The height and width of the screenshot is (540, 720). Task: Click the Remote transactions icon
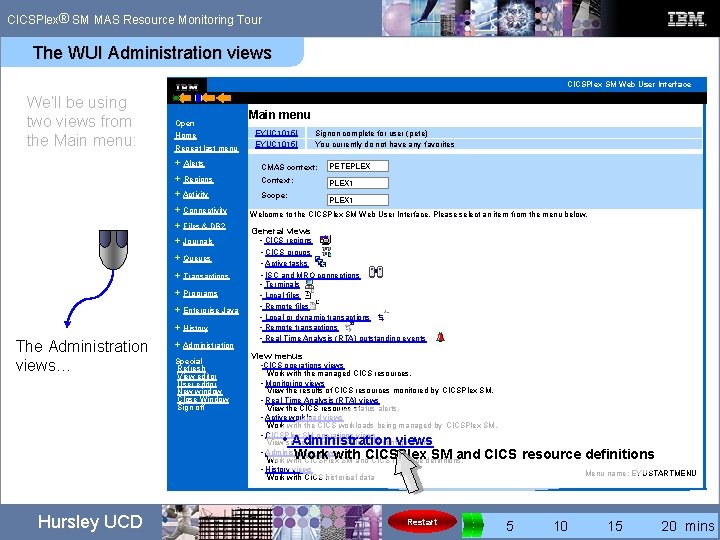point(349,327)
